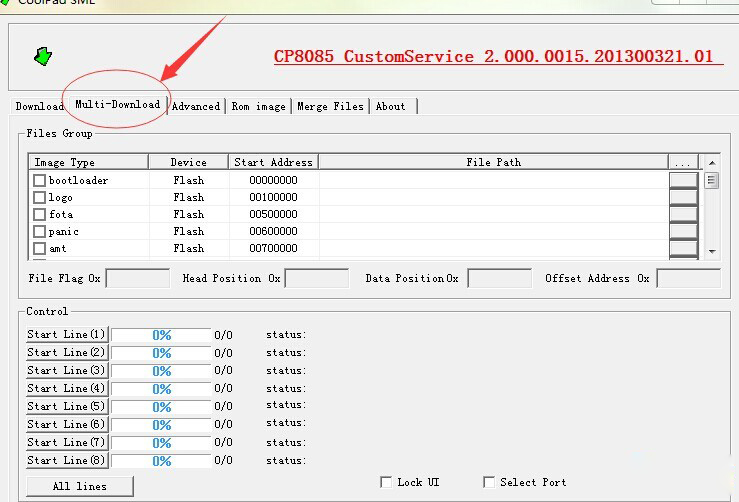The image size is (739, 502).
Task: Click the Start Line (2) button
Action: (67, 352)
